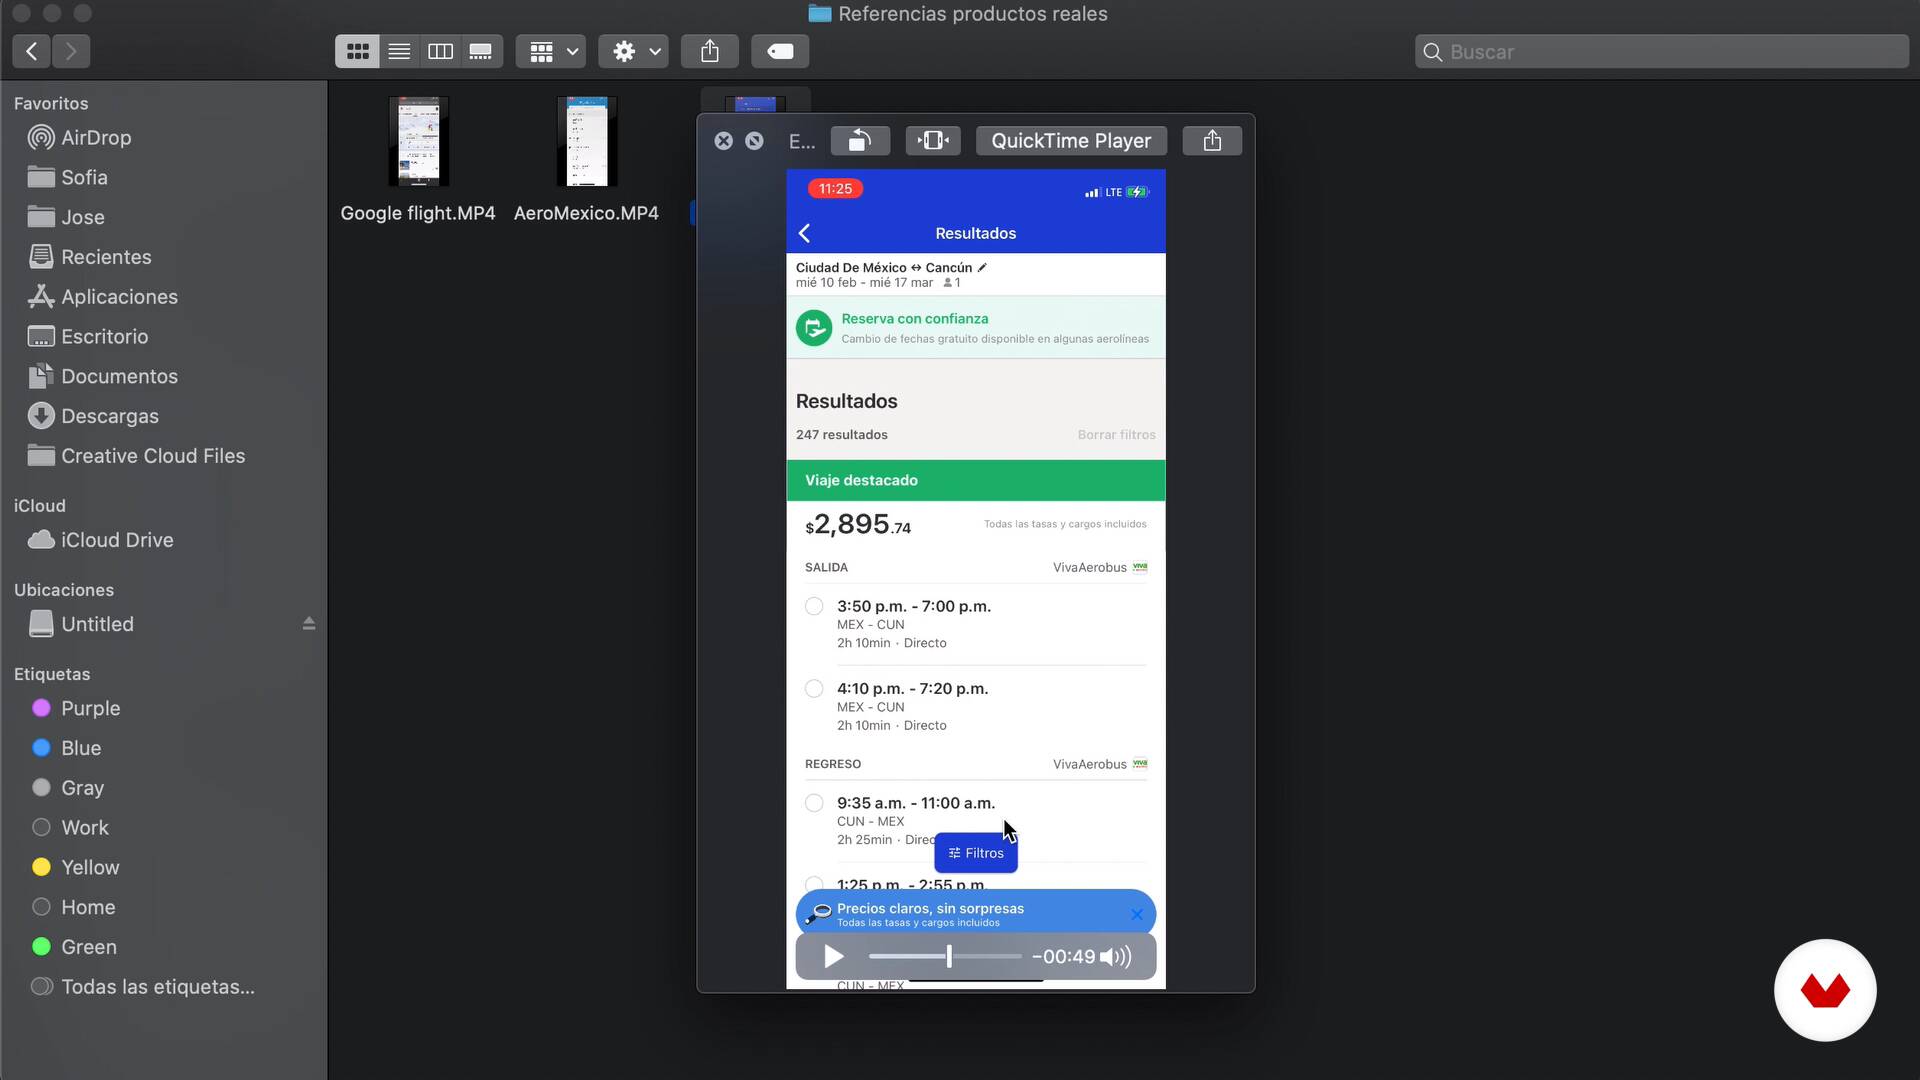The height and width of the screenshot is (1080, 1920).
Task: Switch Finder to gallery view
Action: tap(481, 51)
